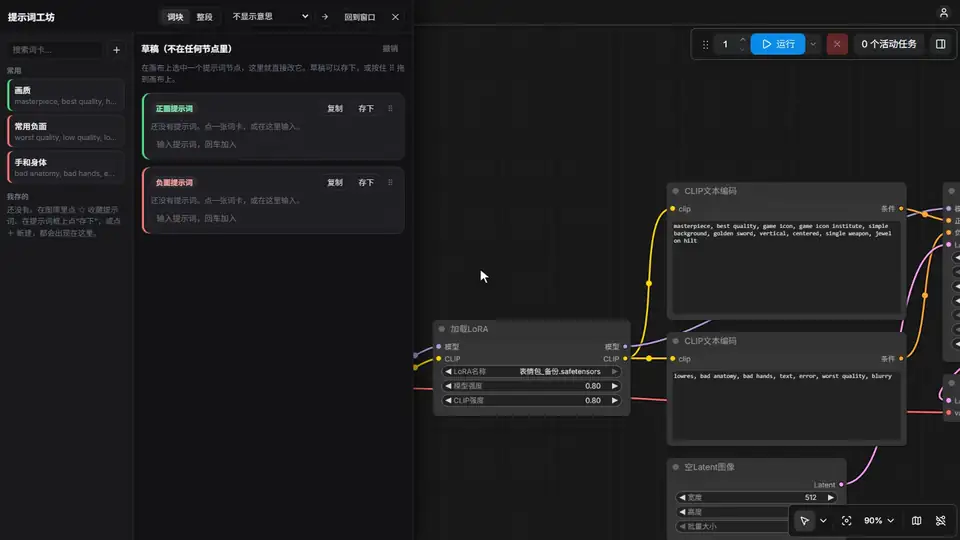This screenshot has width=960, height=540.
Task: Collapse the lower CLIP文本编码 node via its dot
Action: click(676, 341)
